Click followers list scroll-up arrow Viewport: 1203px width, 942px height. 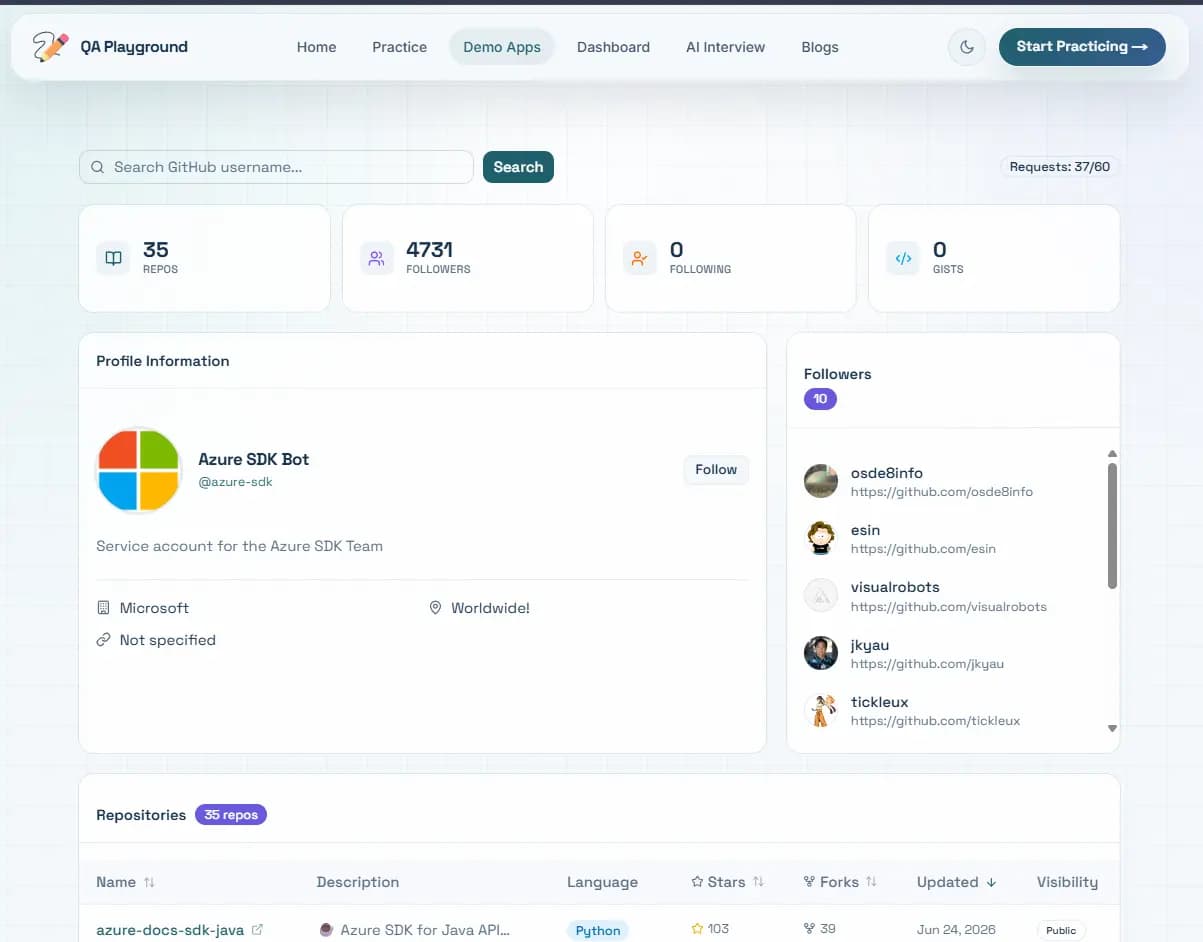1112,454
